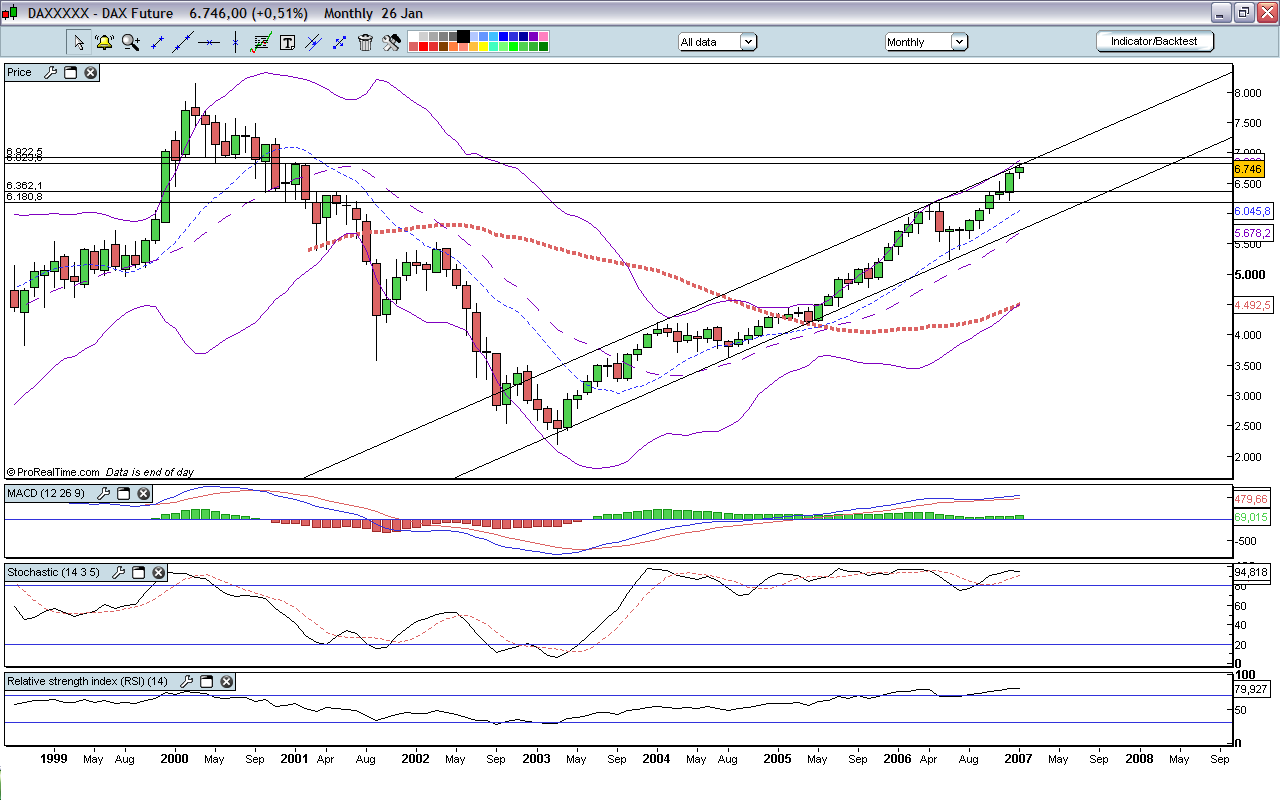Screen dimensions: 1280x800
Task: Close the Stochastic (14 3 5) panel
Action: [158, 572]
